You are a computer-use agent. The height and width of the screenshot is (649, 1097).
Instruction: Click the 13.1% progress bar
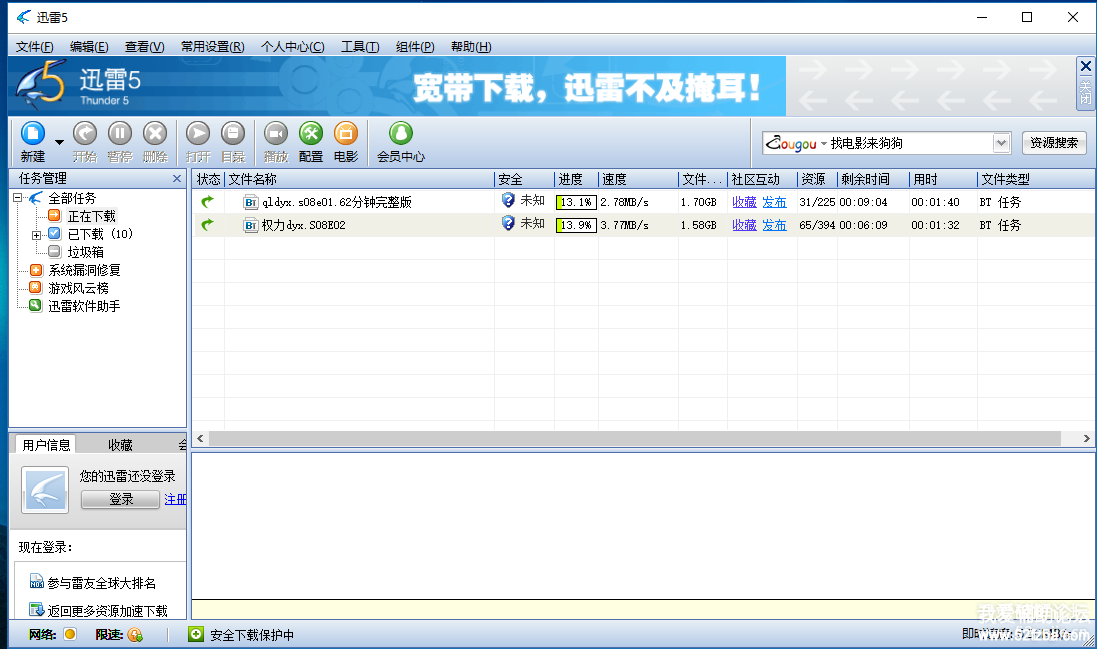[x=576, y=202]
